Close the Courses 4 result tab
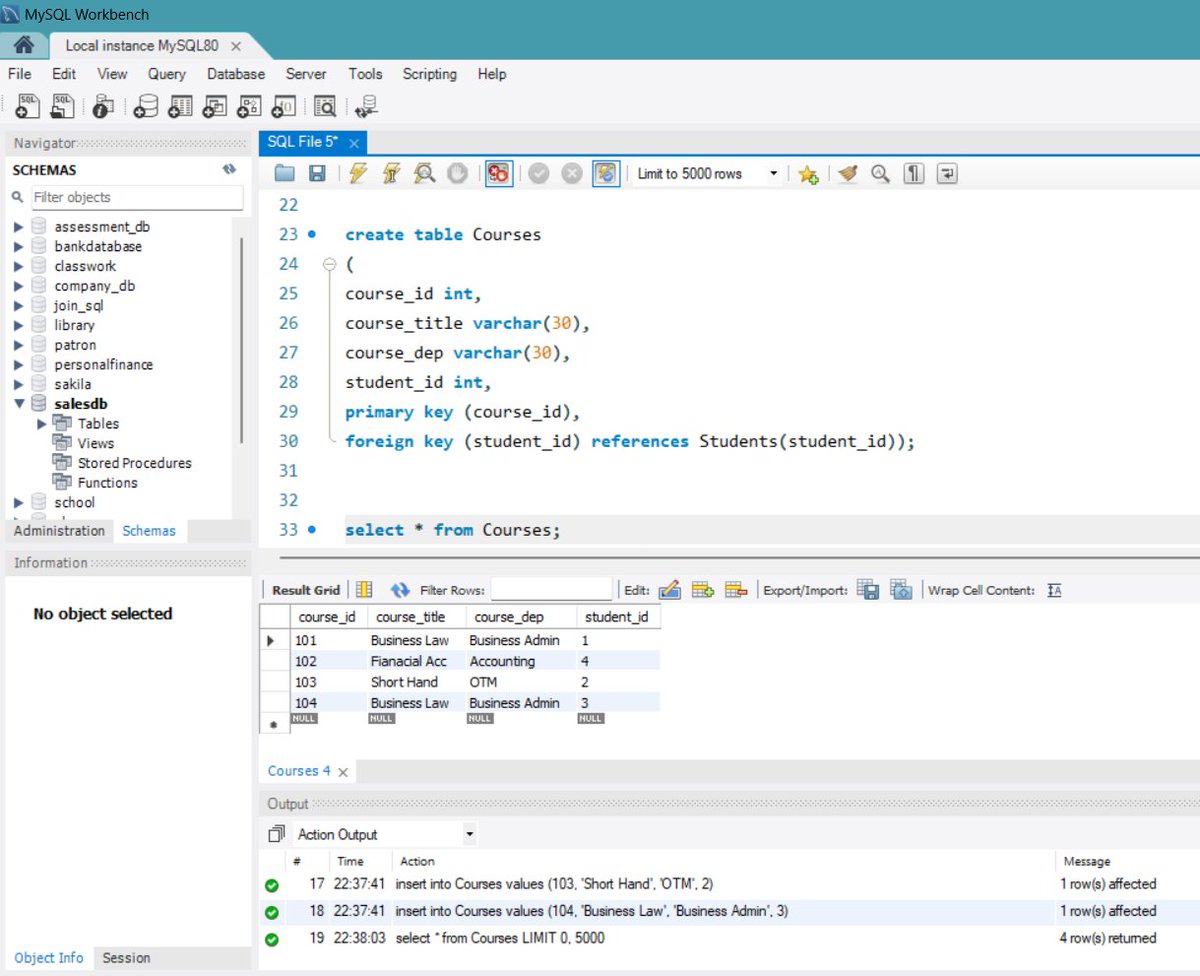The width and height of the screenshot is (1200, 976). point(343,772)
